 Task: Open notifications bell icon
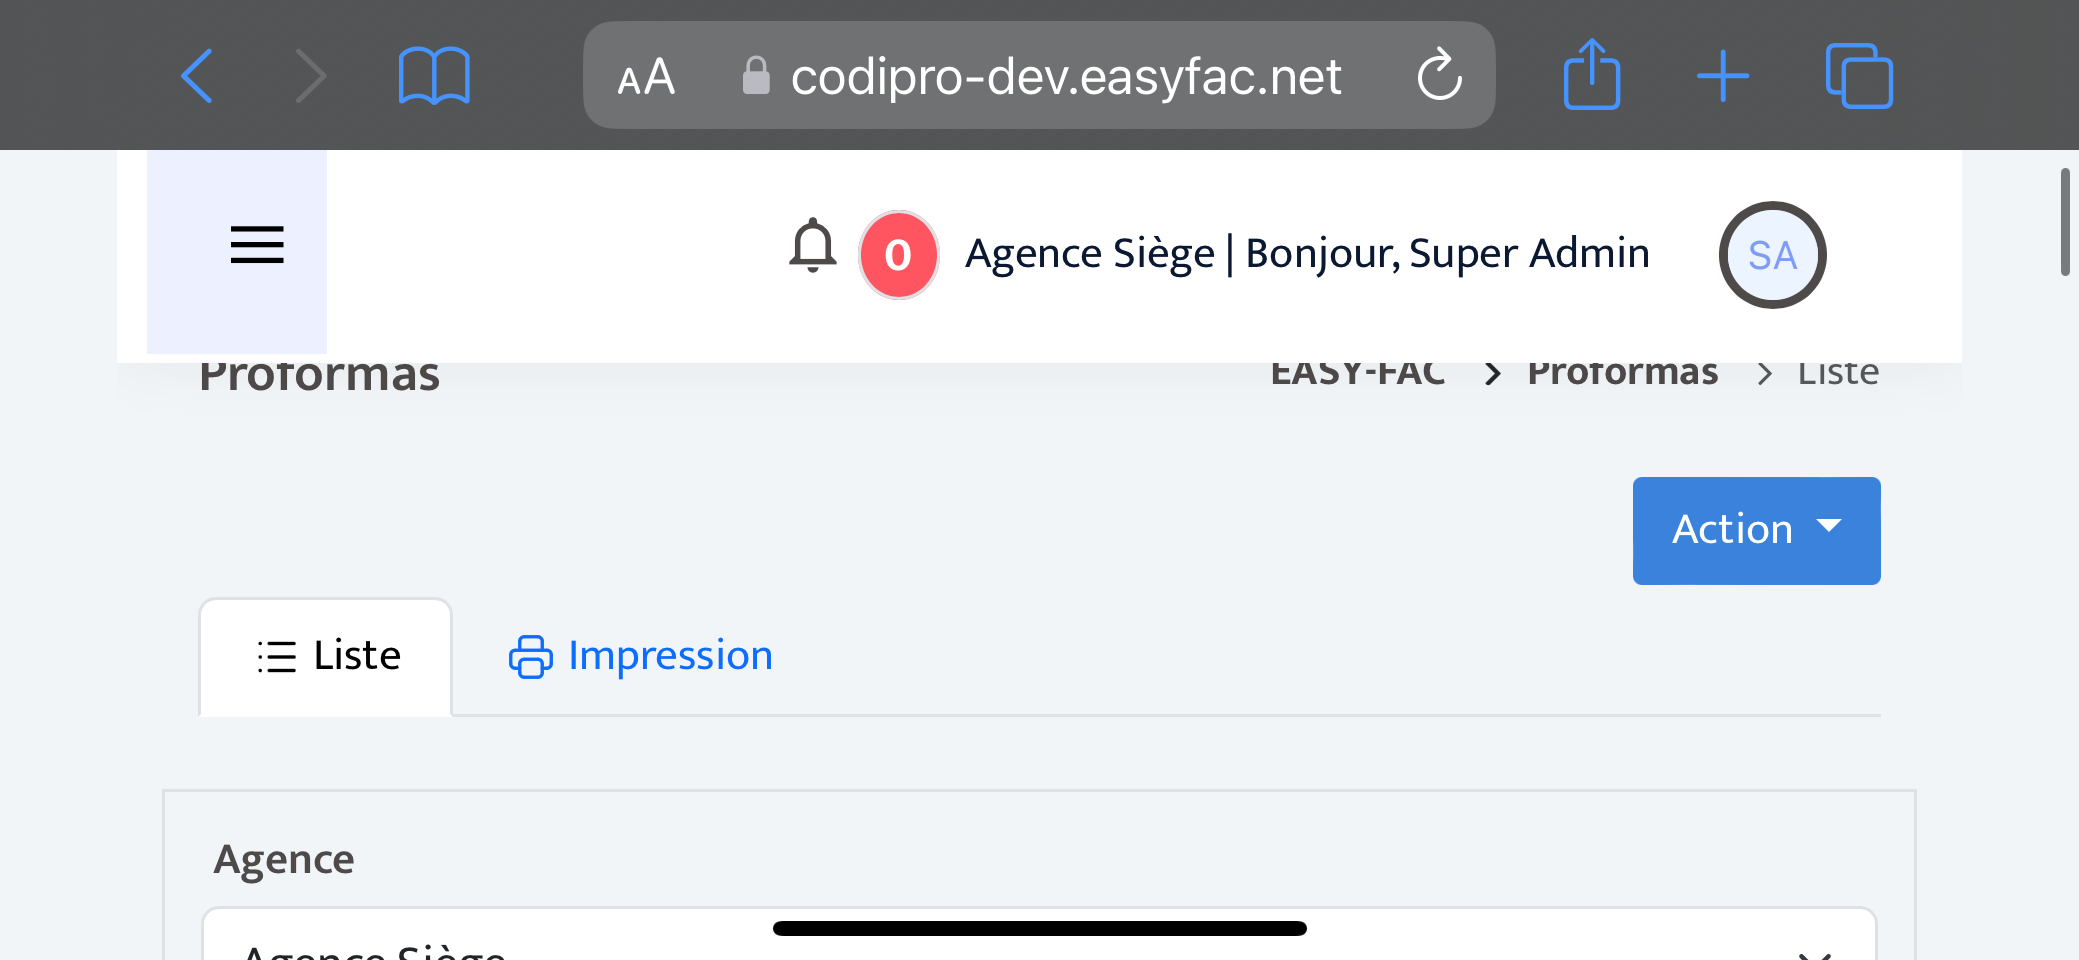(813, 246)
